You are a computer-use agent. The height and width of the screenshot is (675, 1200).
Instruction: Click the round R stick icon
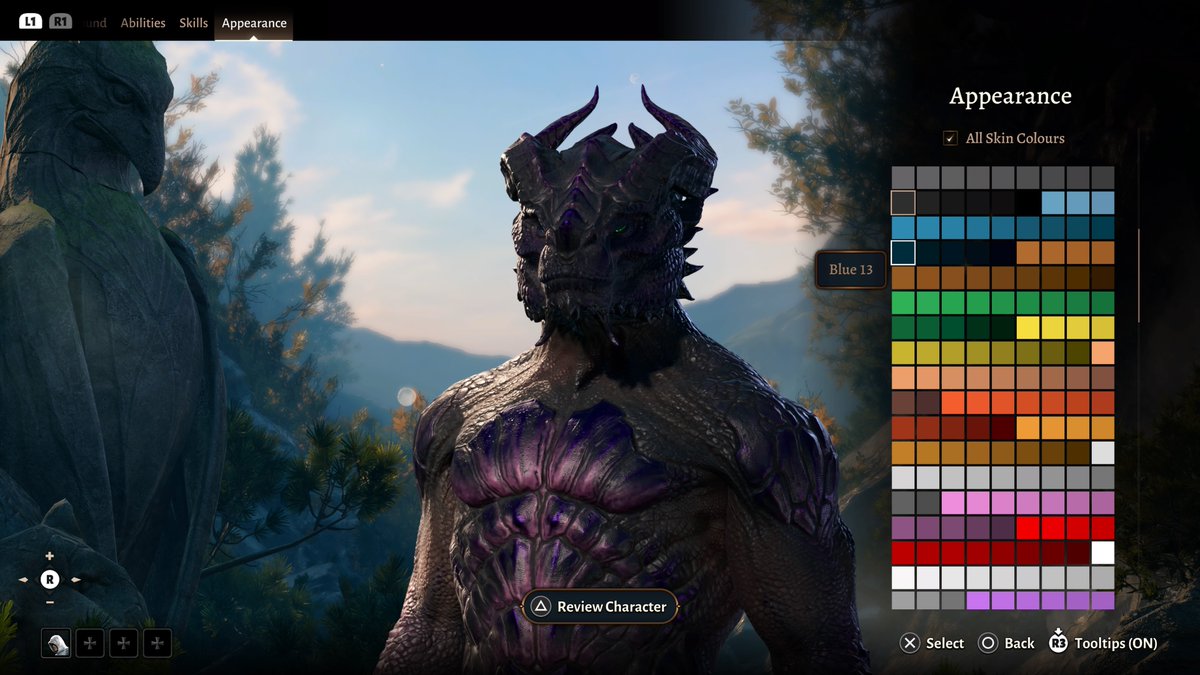click(50, 579)
